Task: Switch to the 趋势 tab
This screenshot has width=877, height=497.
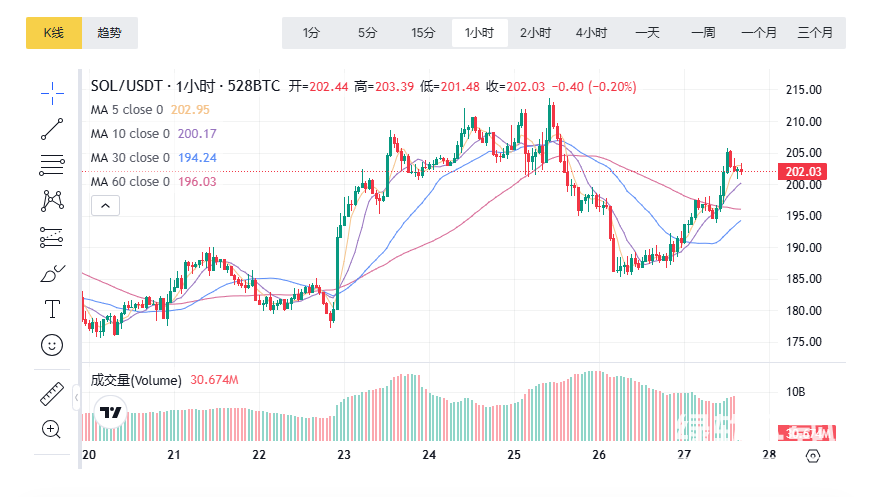Action: (x=110, y=33)
